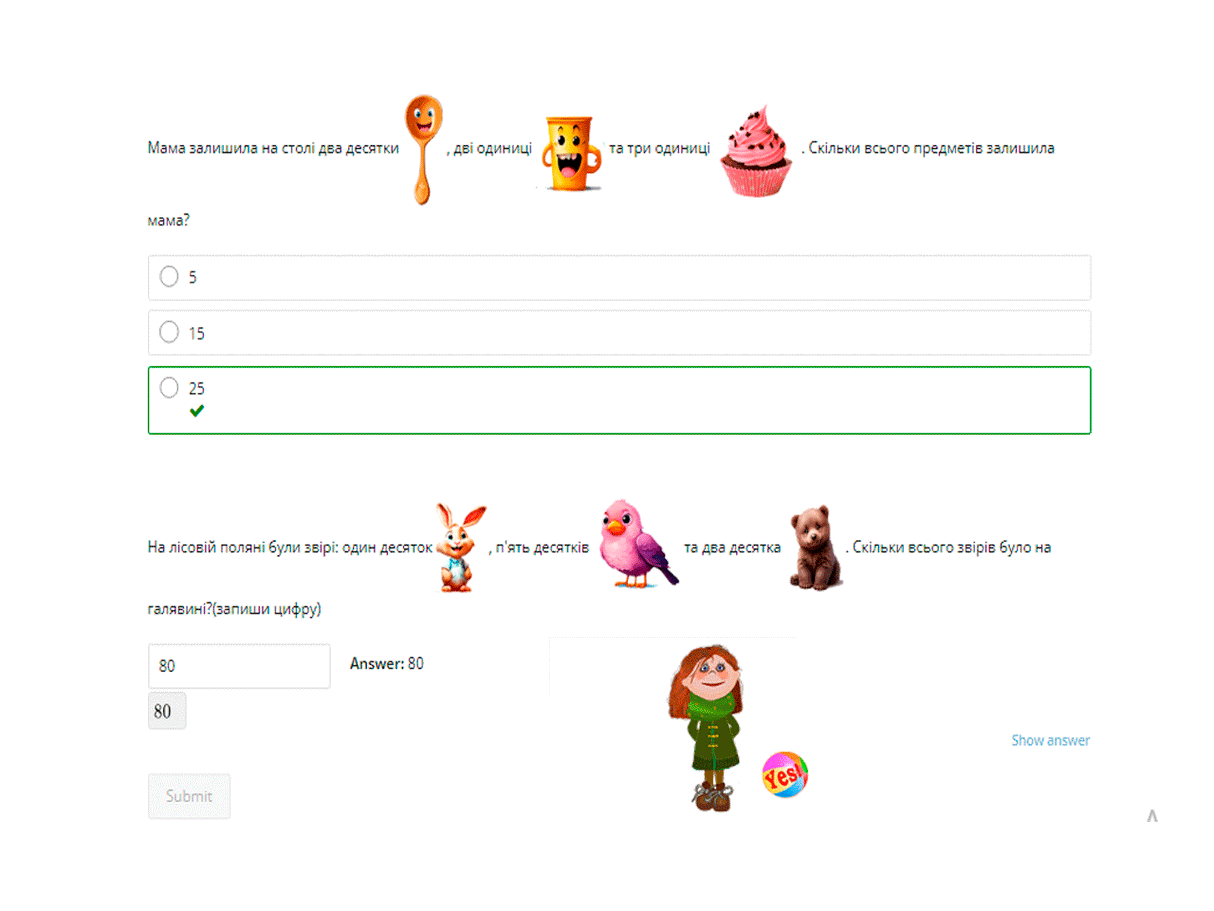Image resolution: width=1214 pixels, height=911 pixels.
Task: Click the smiling orange spoon image
Action: tap(423, 149)
